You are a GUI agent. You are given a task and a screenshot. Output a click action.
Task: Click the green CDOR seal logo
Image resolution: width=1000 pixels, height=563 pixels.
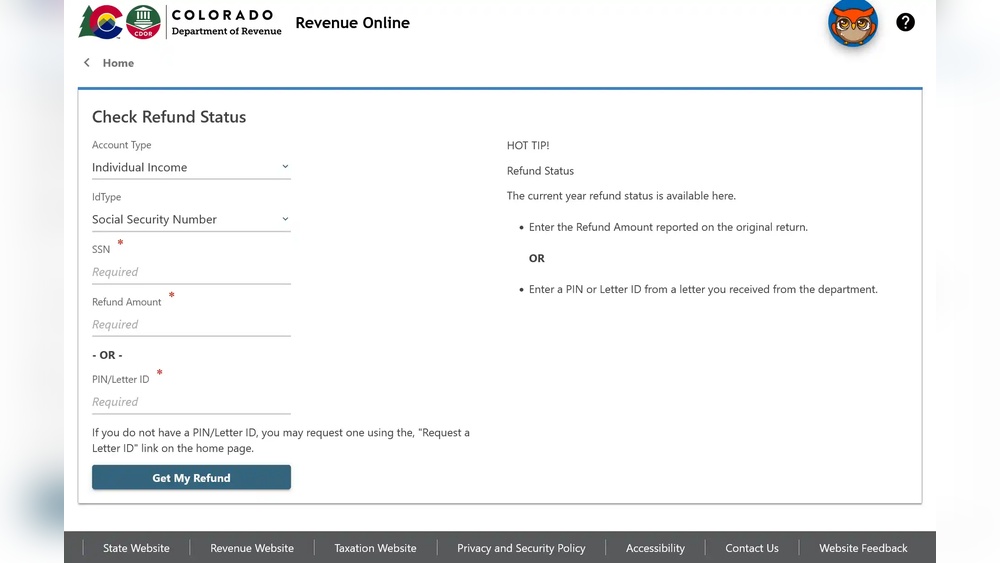[143, 22]
